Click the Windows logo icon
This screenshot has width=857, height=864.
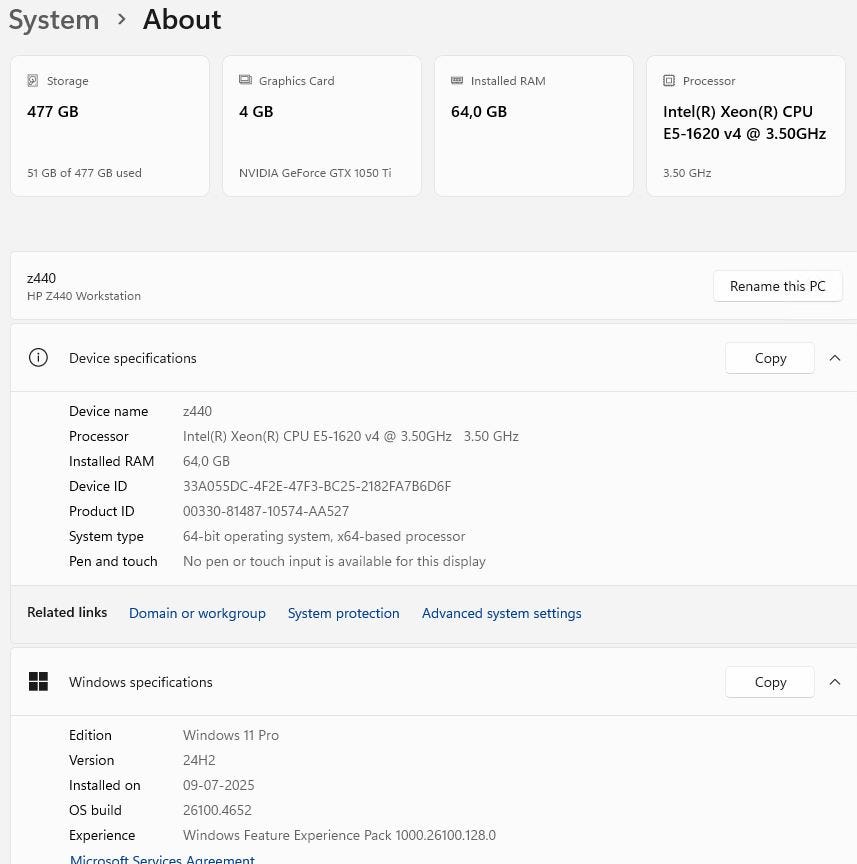[38, 682]
